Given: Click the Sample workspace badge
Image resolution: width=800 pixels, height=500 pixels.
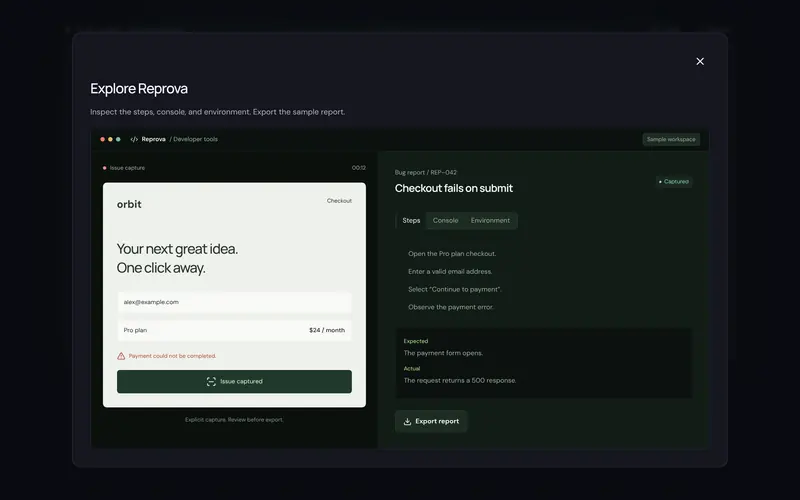Looking at the screenshot, I should [x=671, y=139].
